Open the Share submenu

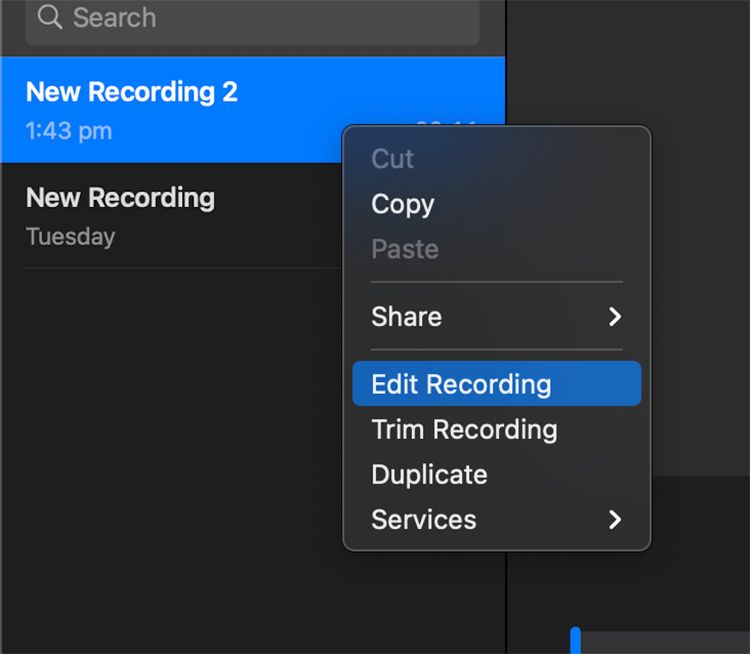[406, 317]
